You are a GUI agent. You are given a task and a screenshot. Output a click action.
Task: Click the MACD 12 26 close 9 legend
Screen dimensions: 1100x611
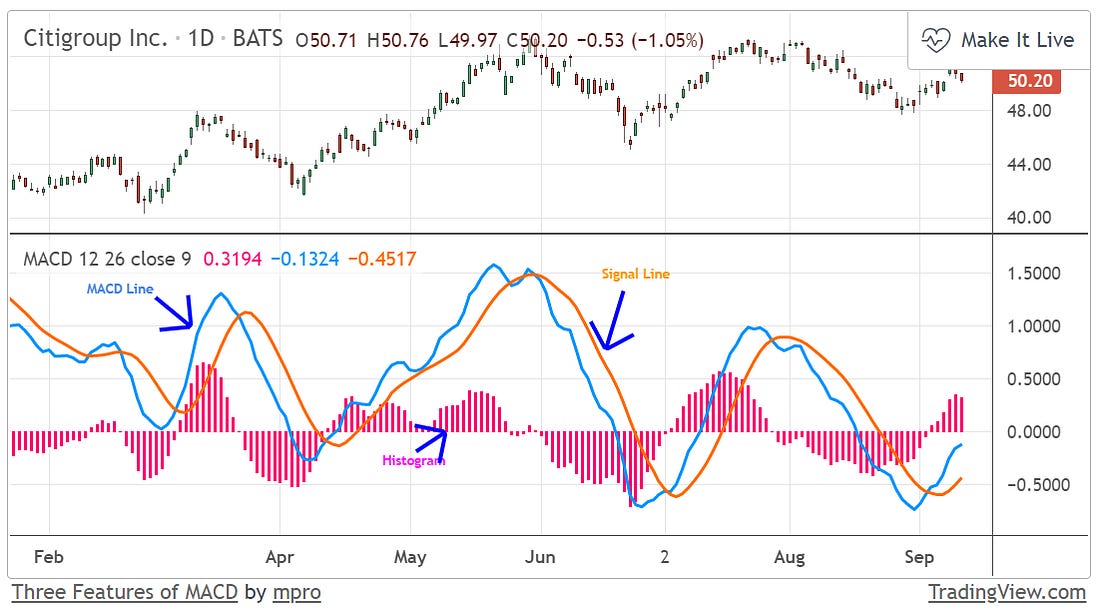click(107, 259)
